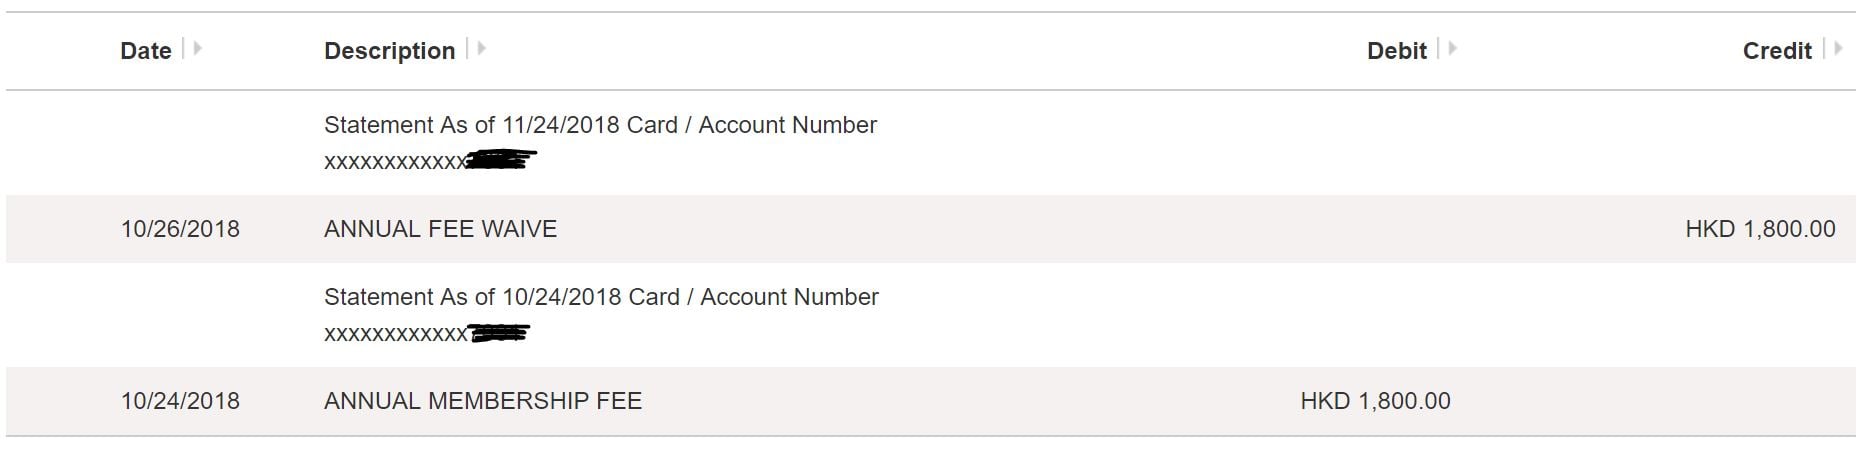Click the sort arrow next to Debit
The width and height of the screenshot is (1864, 454).
(x=1452, y=48)
